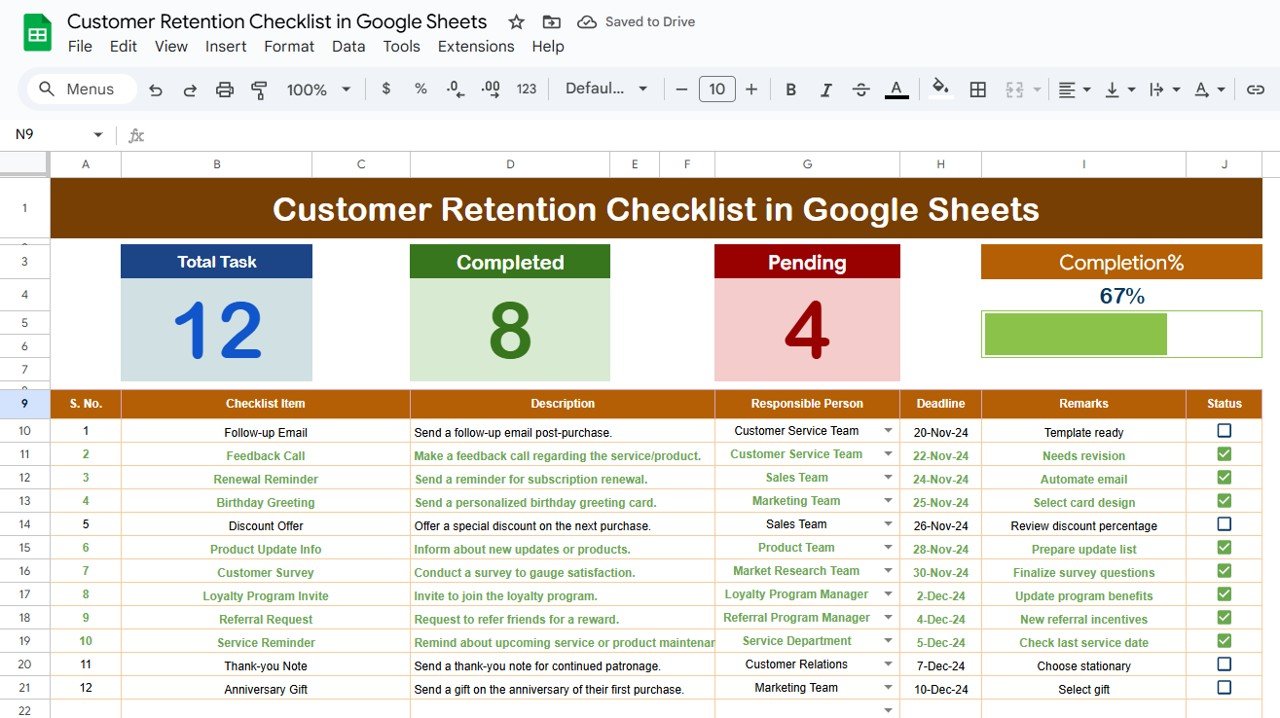
Task: Click the Borders icon
Action: coord(978,89)
